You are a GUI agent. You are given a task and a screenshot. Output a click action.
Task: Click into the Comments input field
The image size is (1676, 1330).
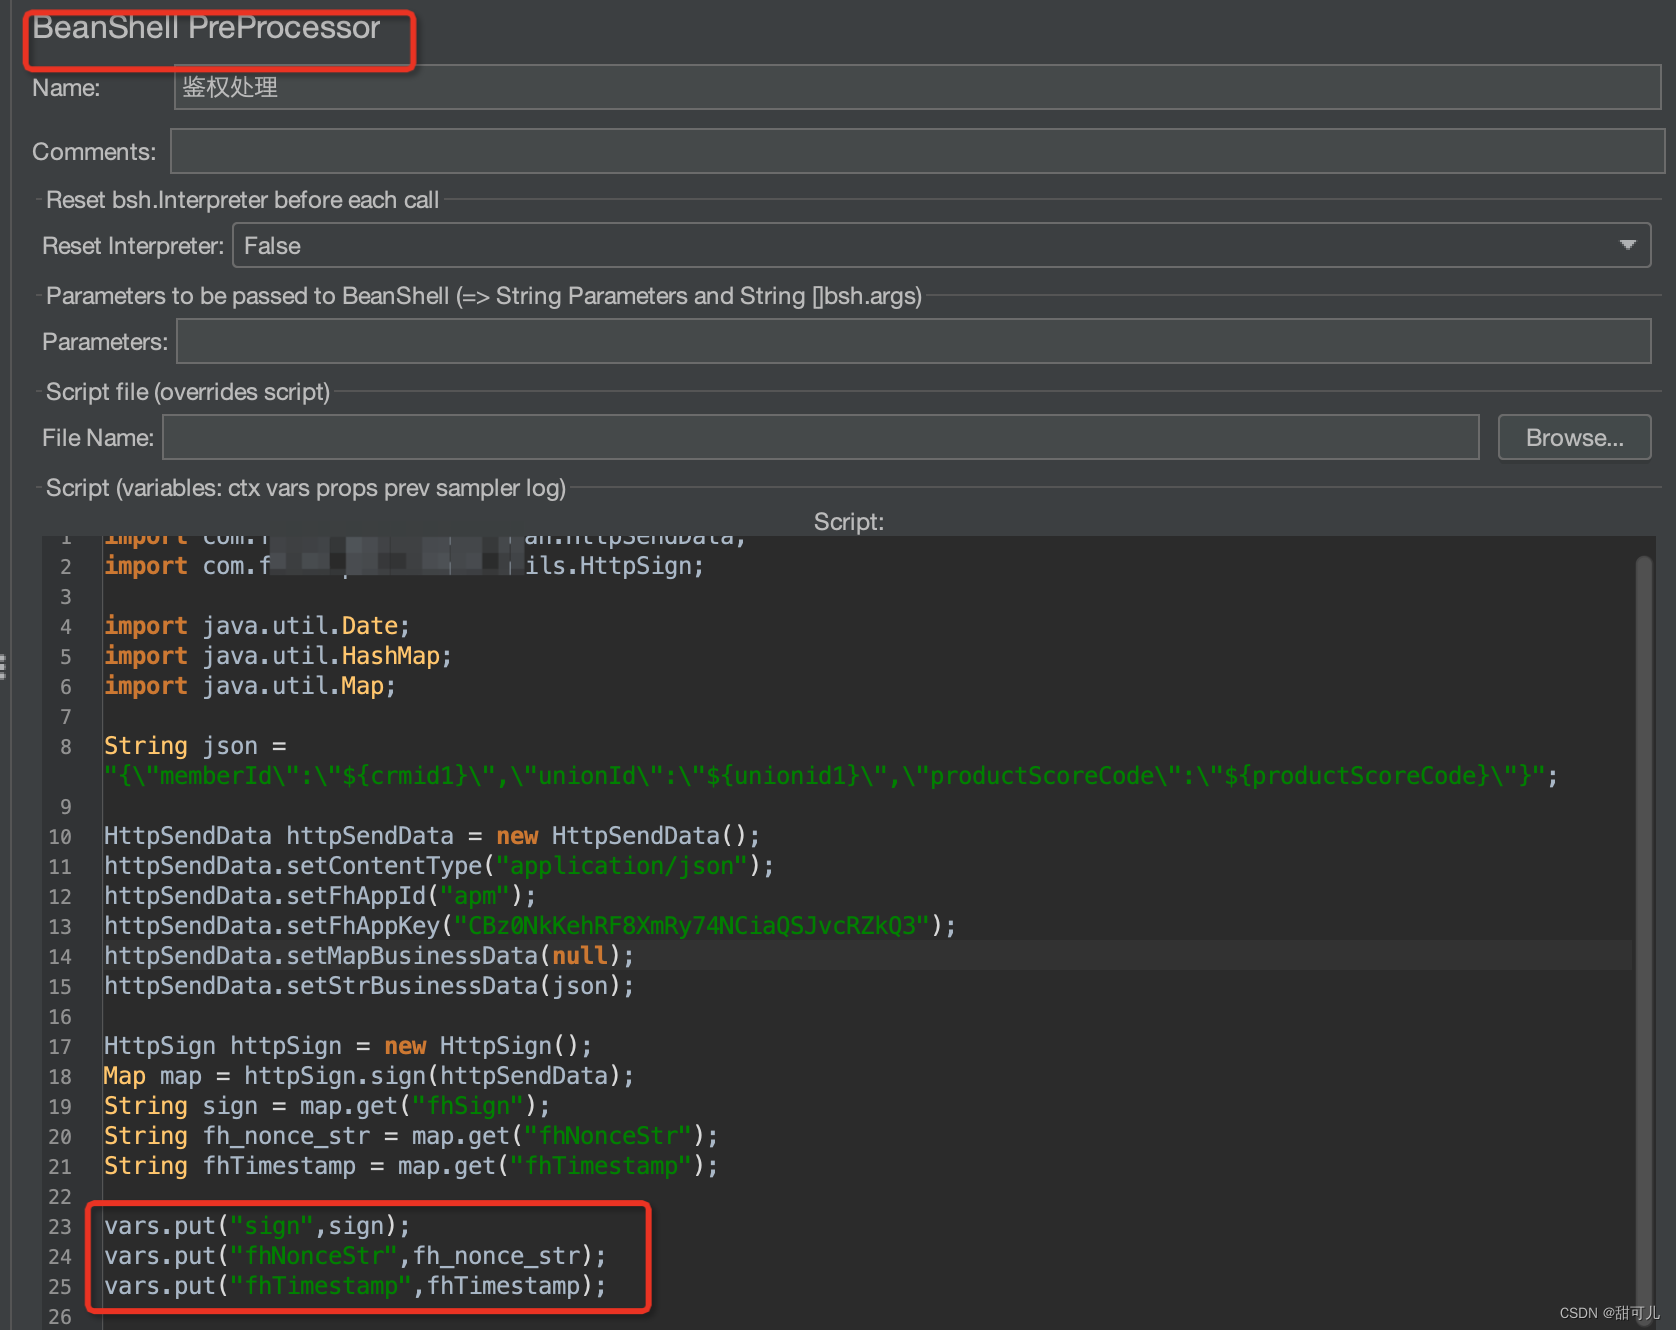(x=917, y=152)
